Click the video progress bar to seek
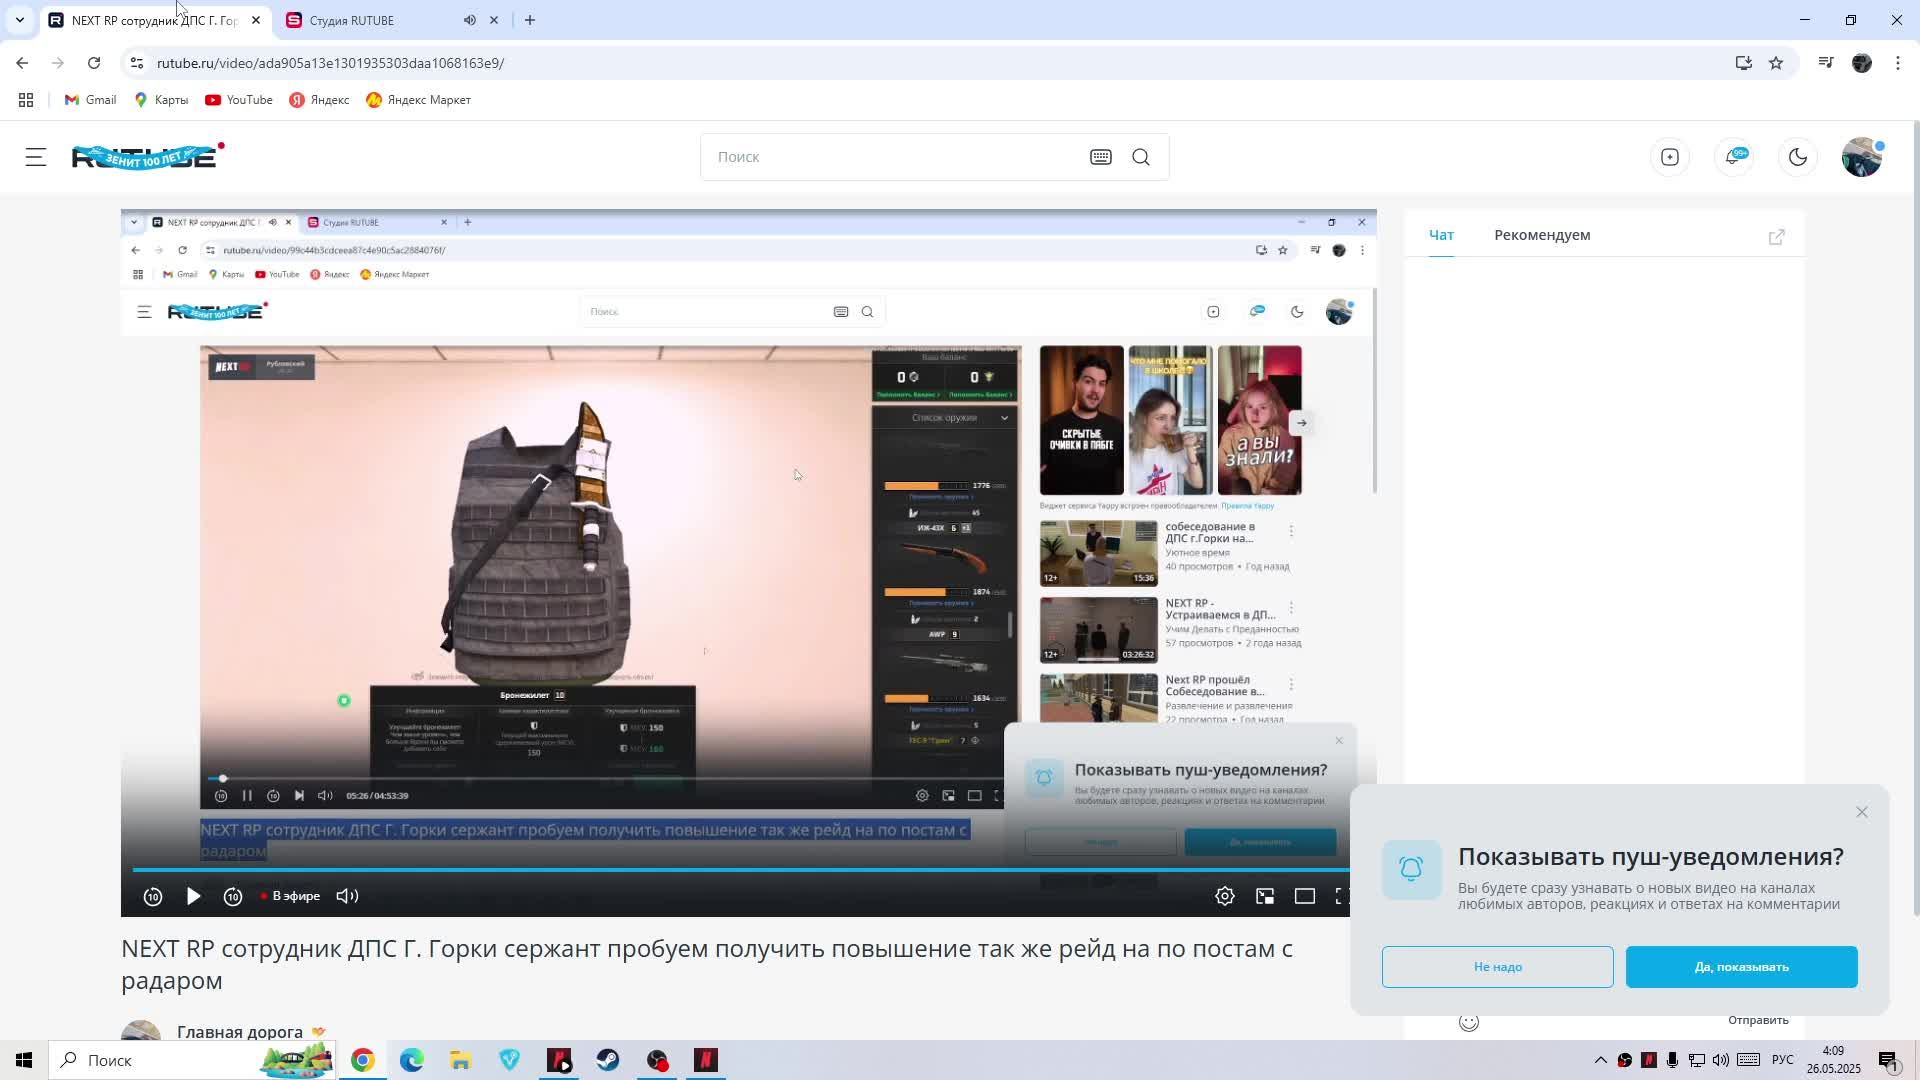This screenshot has width=1920, height=1080. tap(740, 870)
